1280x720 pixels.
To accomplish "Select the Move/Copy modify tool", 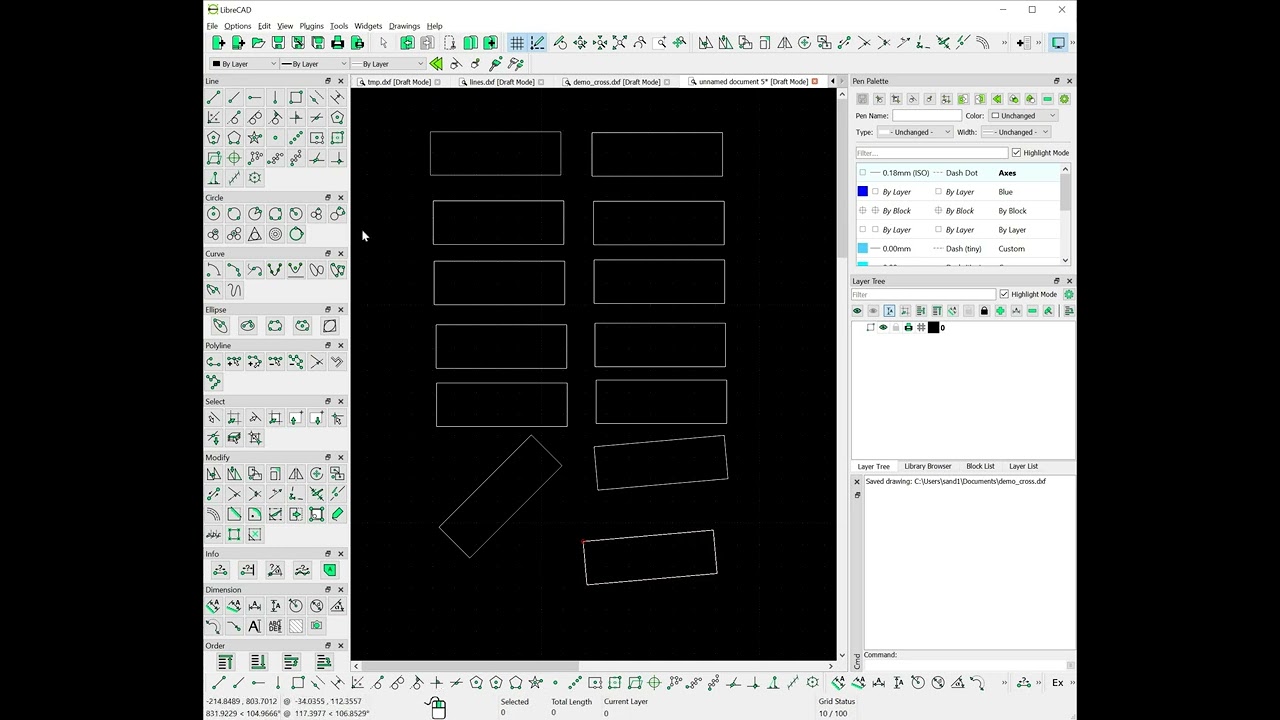I will coord(213,474).
